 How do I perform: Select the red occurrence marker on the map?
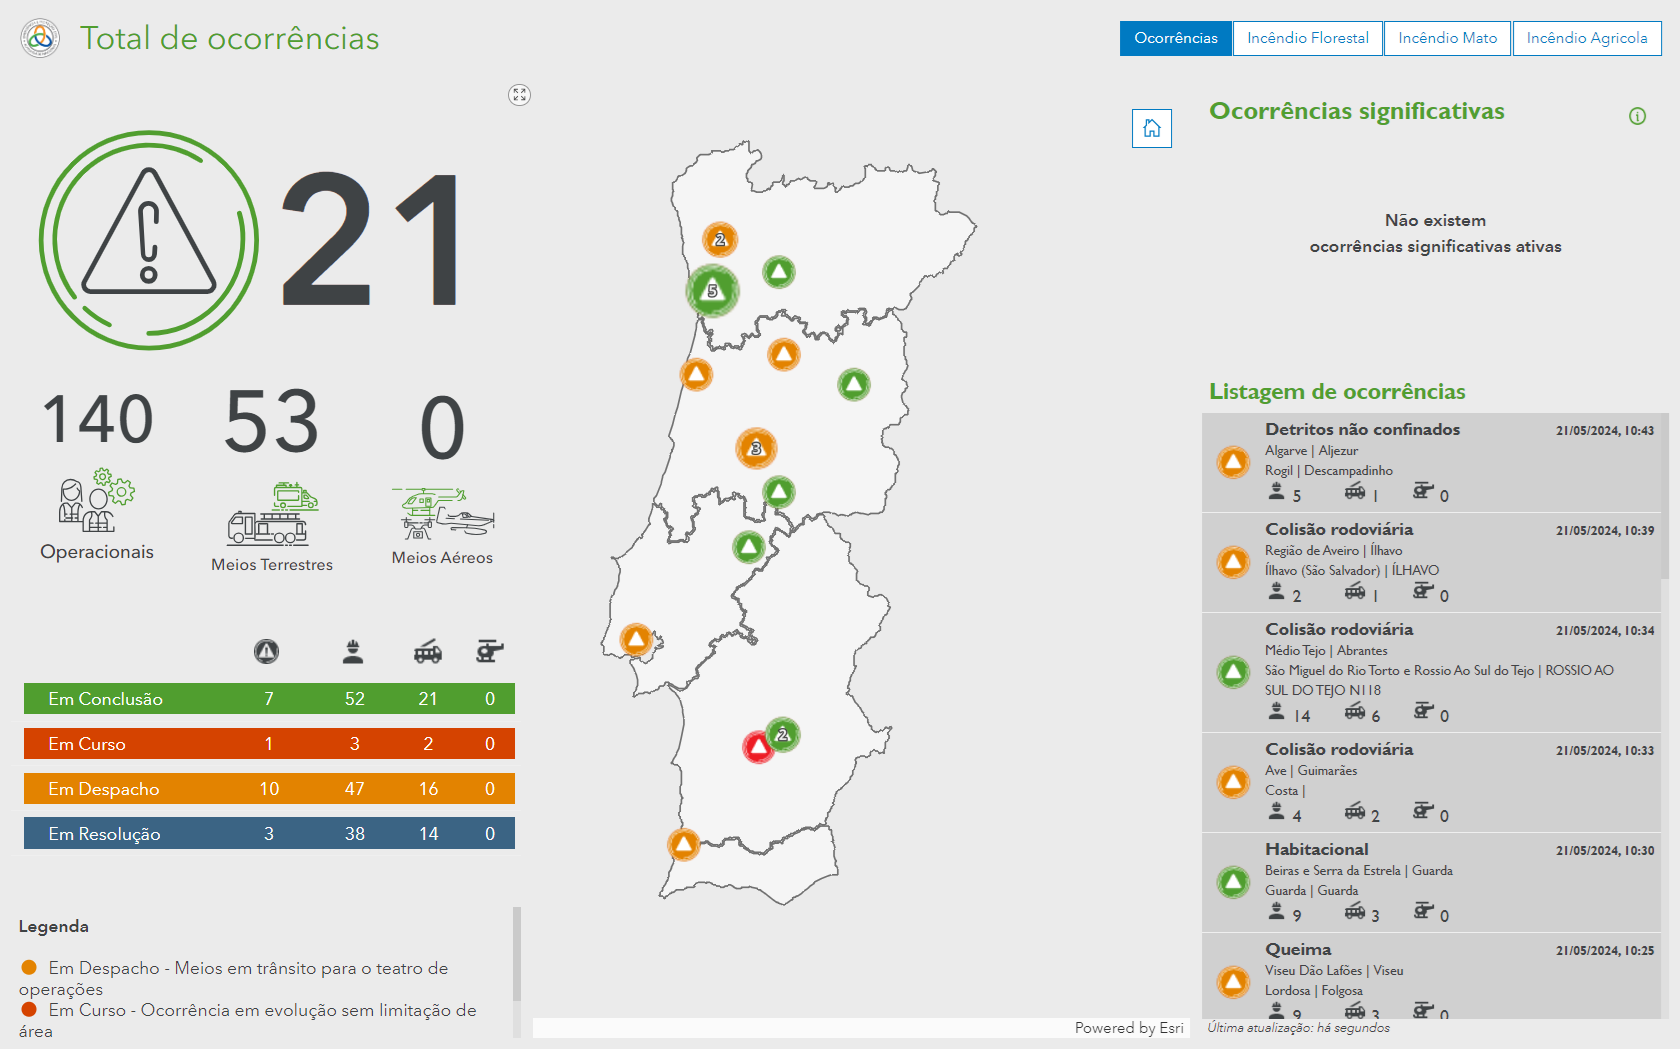point(758,747)
